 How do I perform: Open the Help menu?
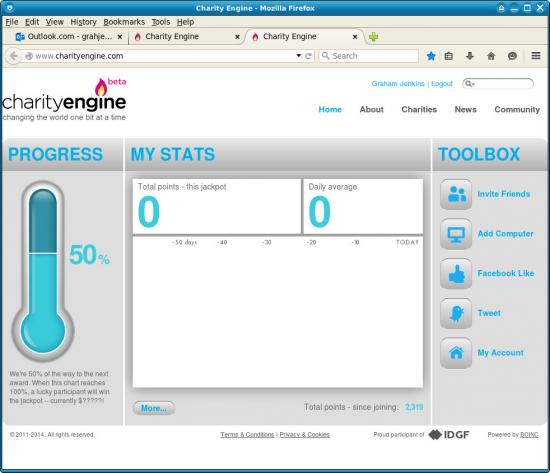[x=185, y=22]
